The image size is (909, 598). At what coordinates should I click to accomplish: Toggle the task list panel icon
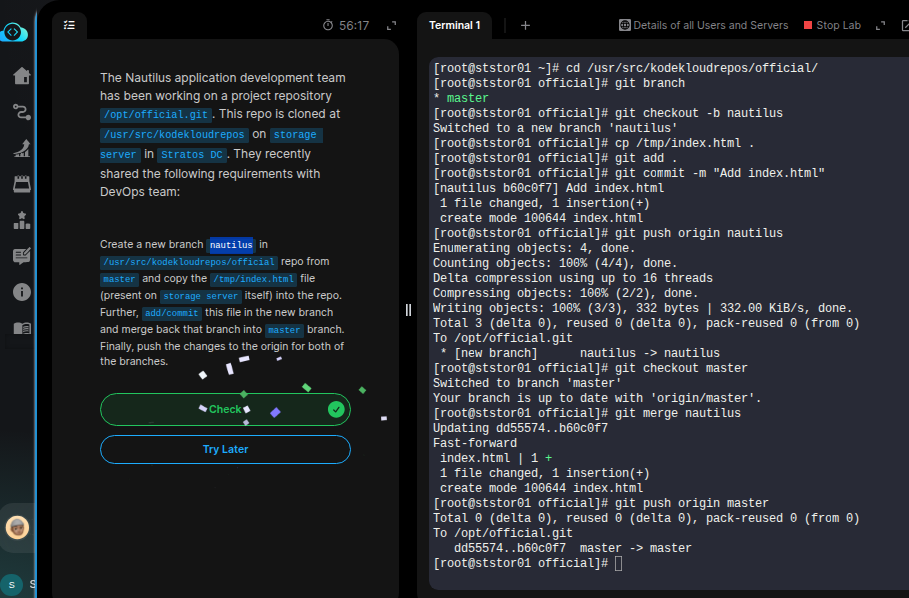[69, 25]
